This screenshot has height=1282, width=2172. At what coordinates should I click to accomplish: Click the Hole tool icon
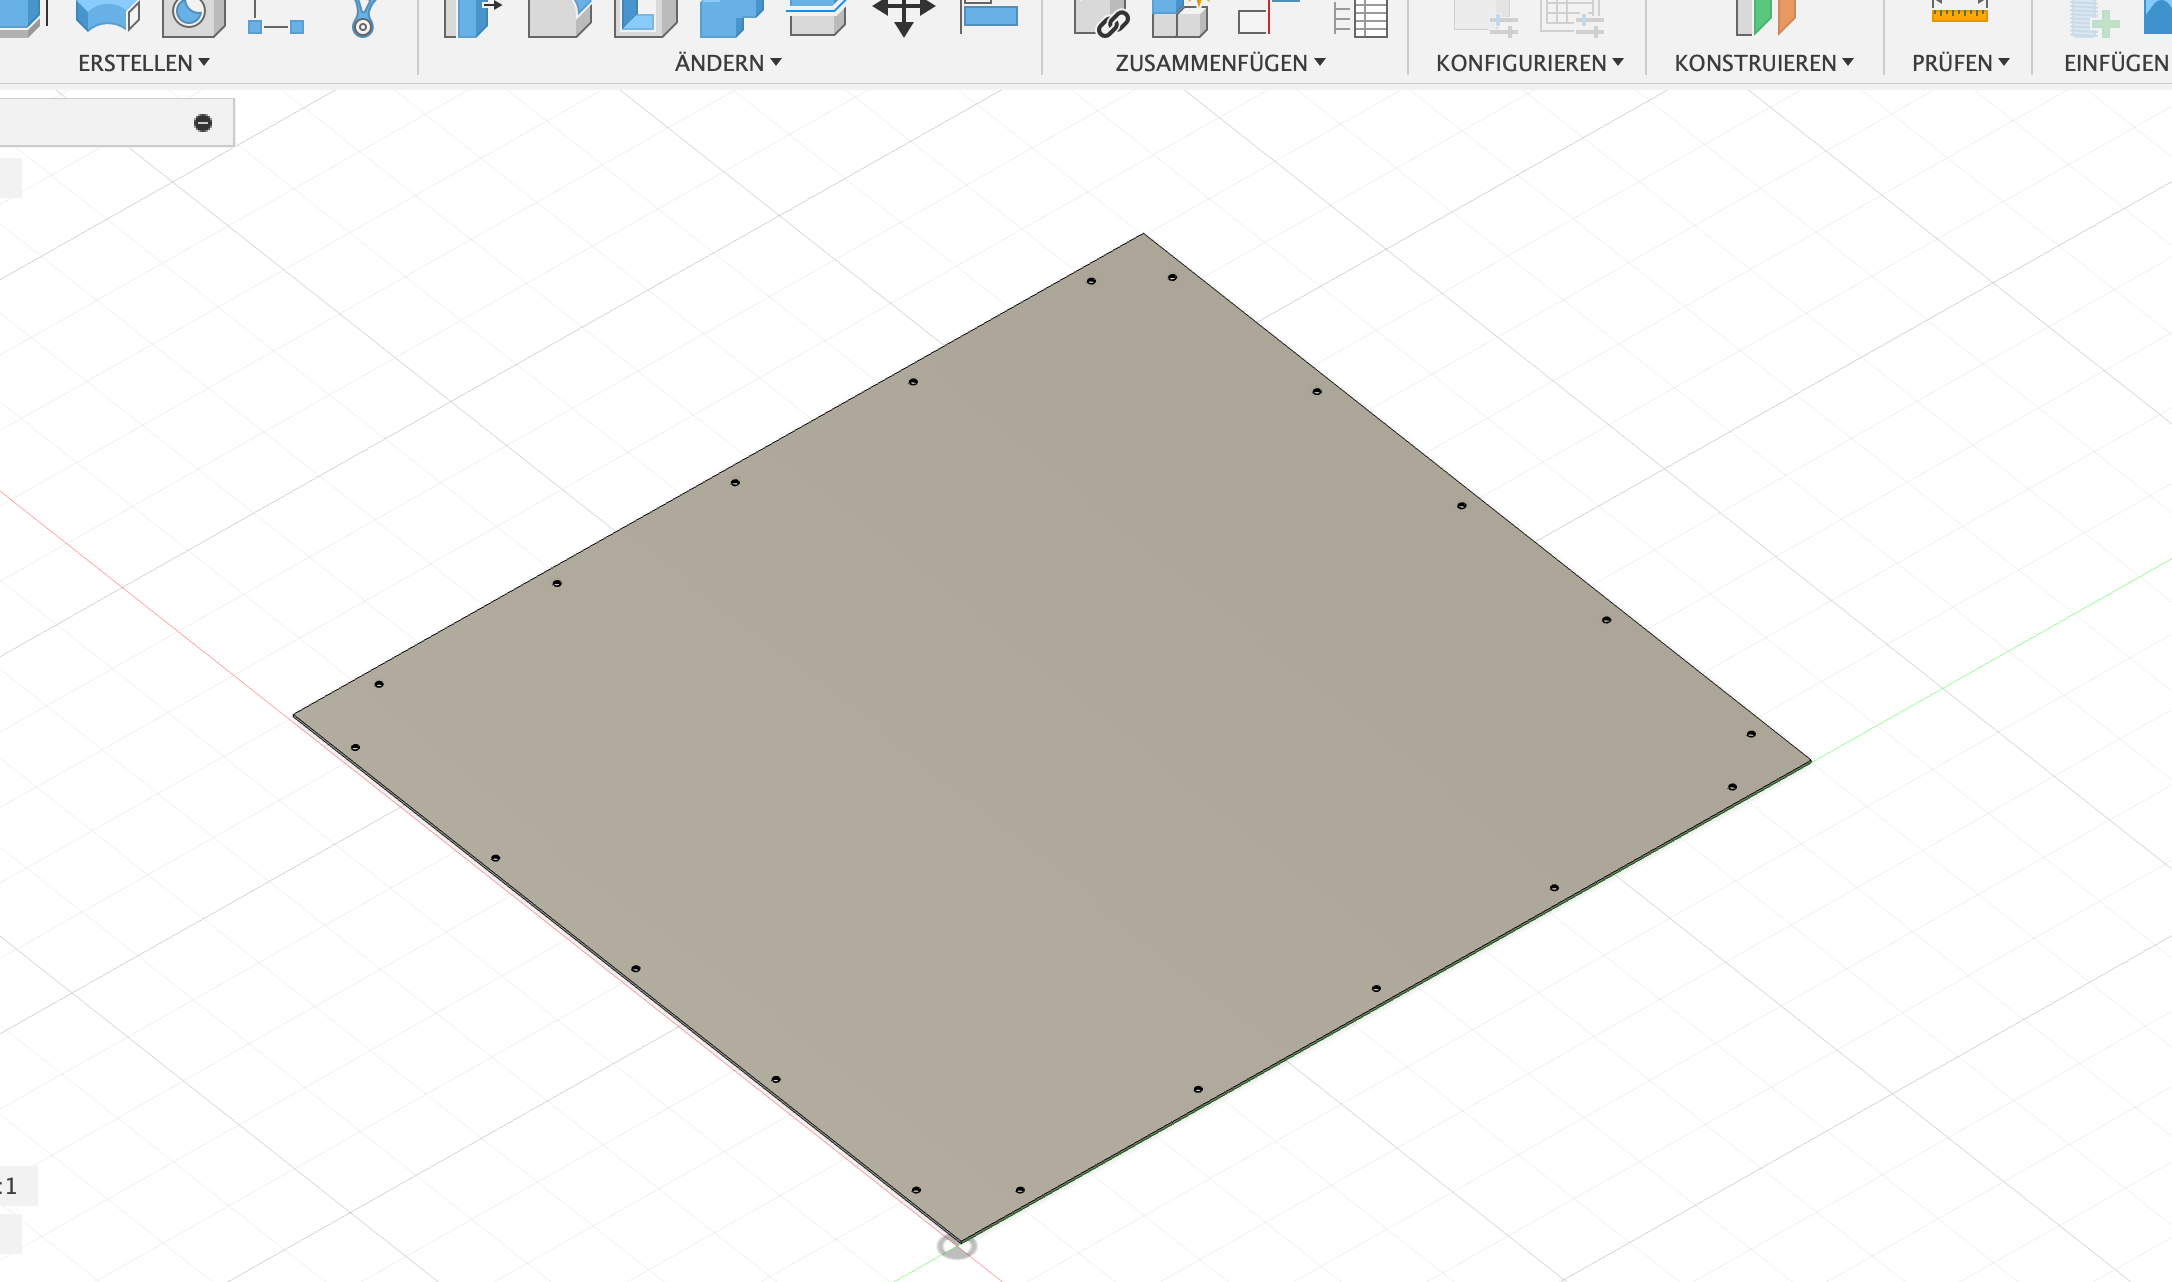[x=192, y=15]
